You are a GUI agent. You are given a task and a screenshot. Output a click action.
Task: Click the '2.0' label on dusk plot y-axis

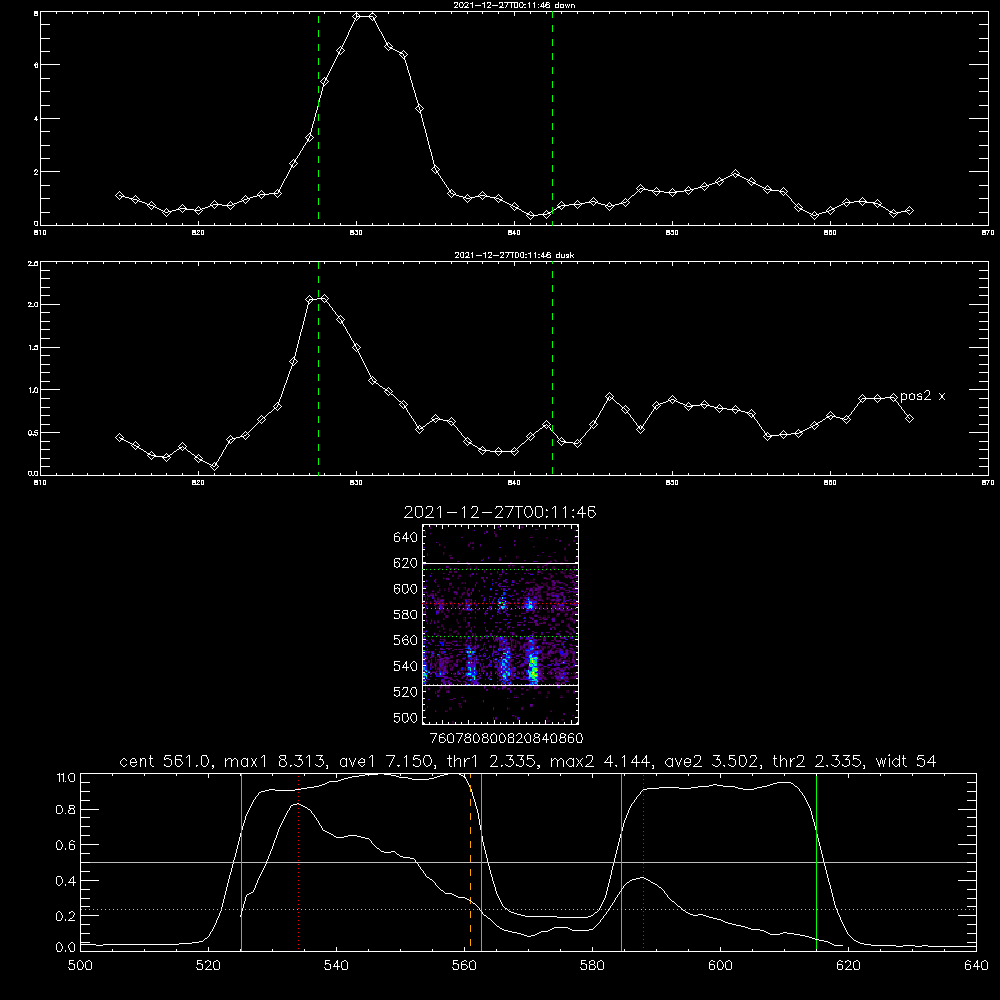click(33, 305)
